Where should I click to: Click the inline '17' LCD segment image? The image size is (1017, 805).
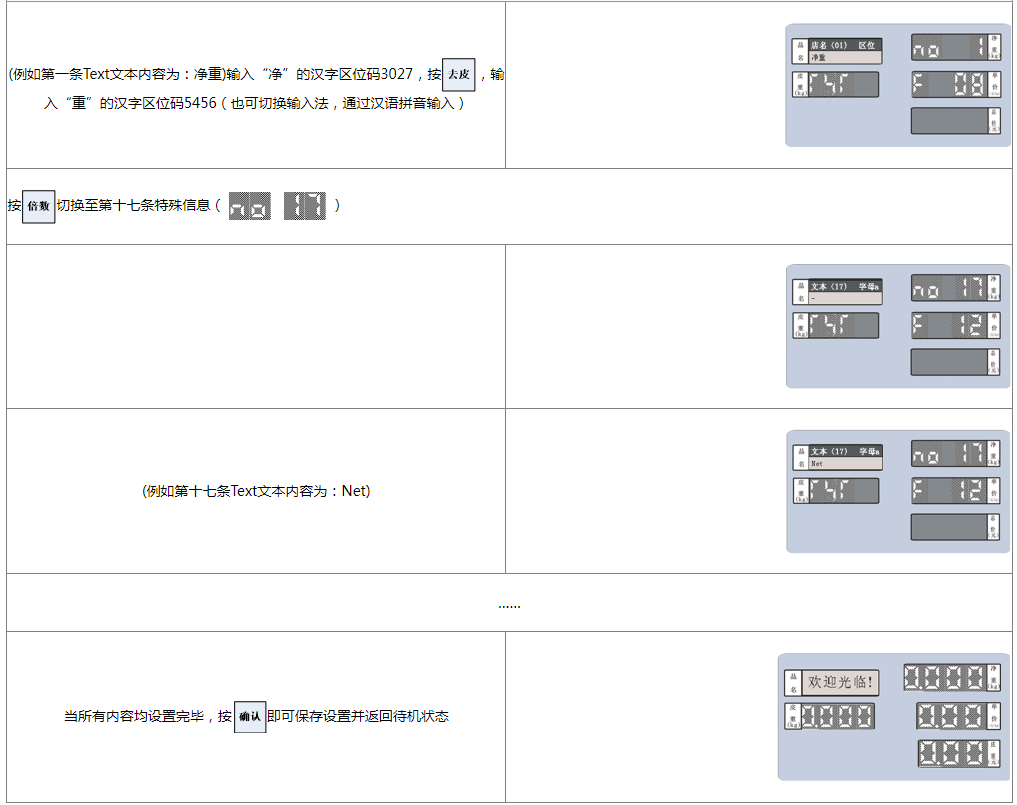pos(305,206)
